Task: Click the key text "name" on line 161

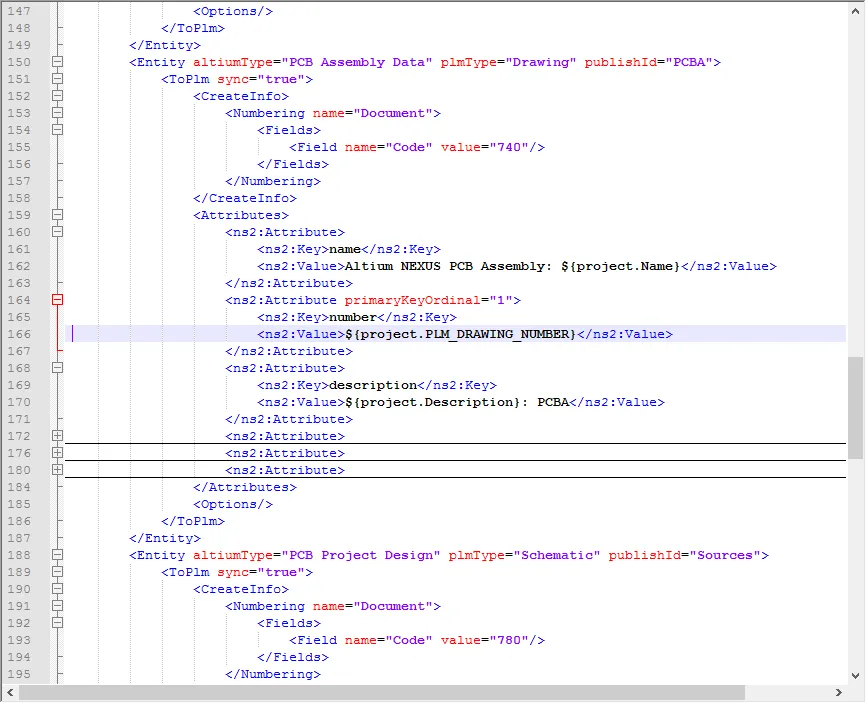Action: pos(345,249)
